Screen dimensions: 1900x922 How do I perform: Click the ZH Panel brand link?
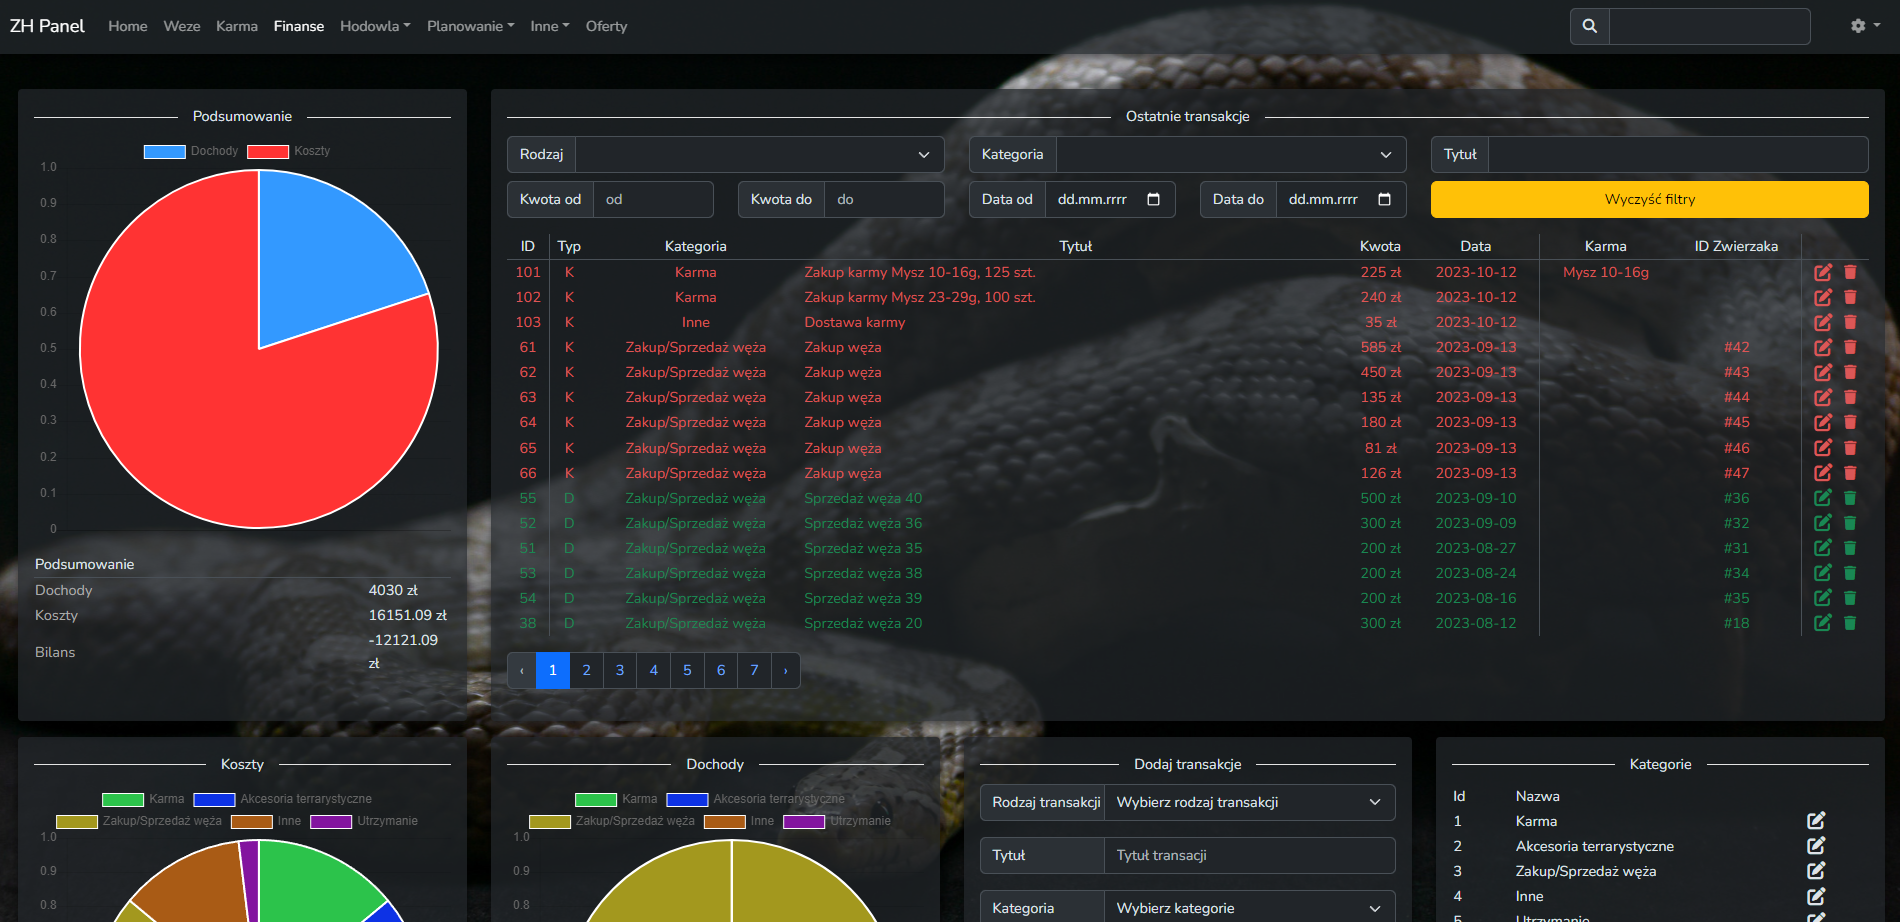point(47,26)
